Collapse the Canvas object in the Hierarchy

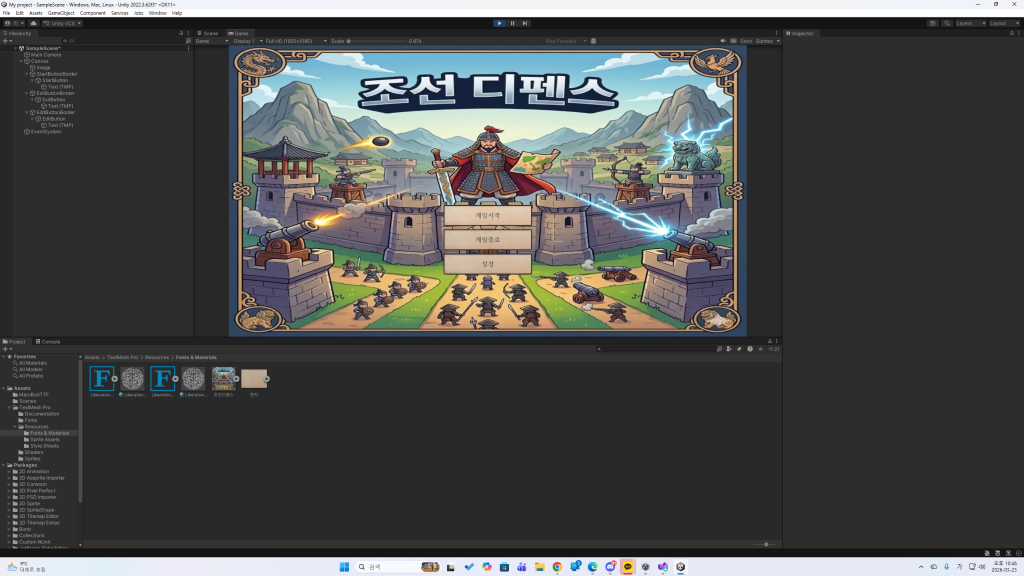pyautogui.click(x=21, y=61)
